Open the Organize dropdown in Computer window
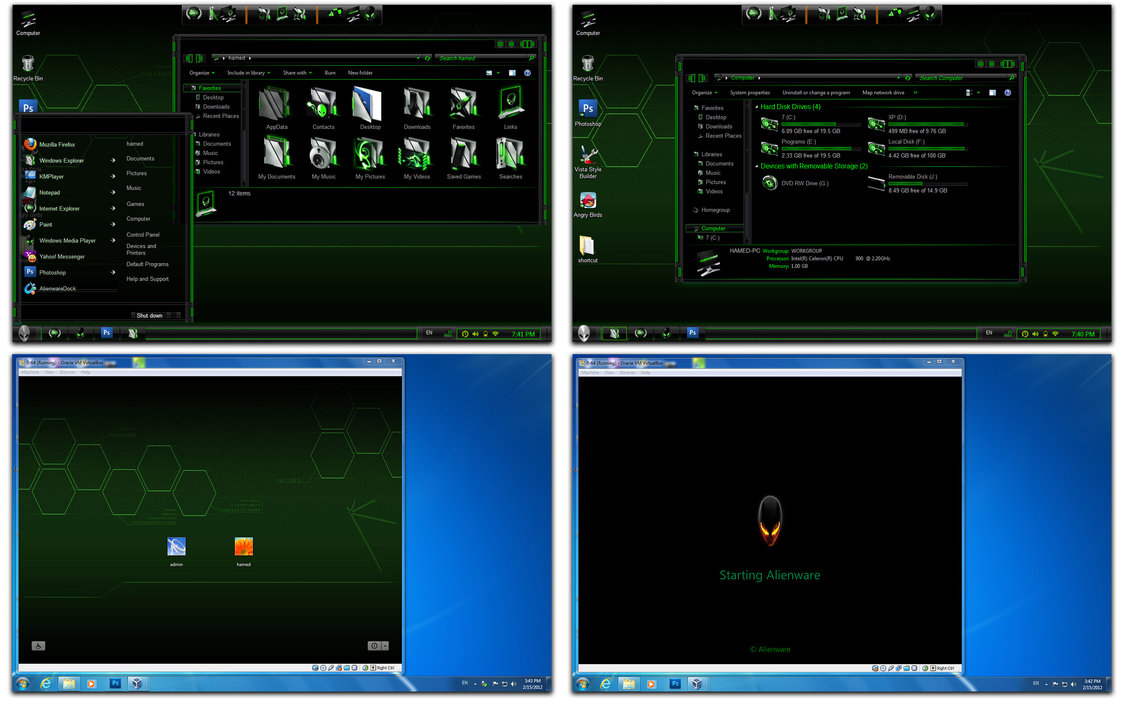 pyautogui.click(x=704, y=93)
